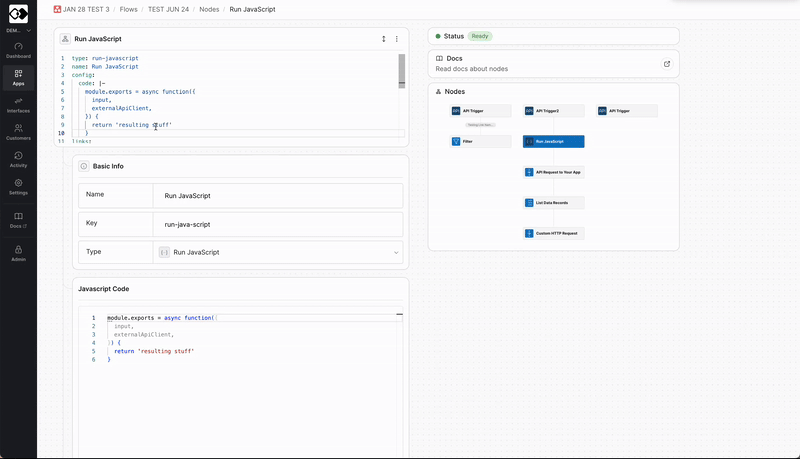The height and width of the screenshot is (459, 800).
Task: Open Apps in the sidebar
Action: click(x=18, y=78)
